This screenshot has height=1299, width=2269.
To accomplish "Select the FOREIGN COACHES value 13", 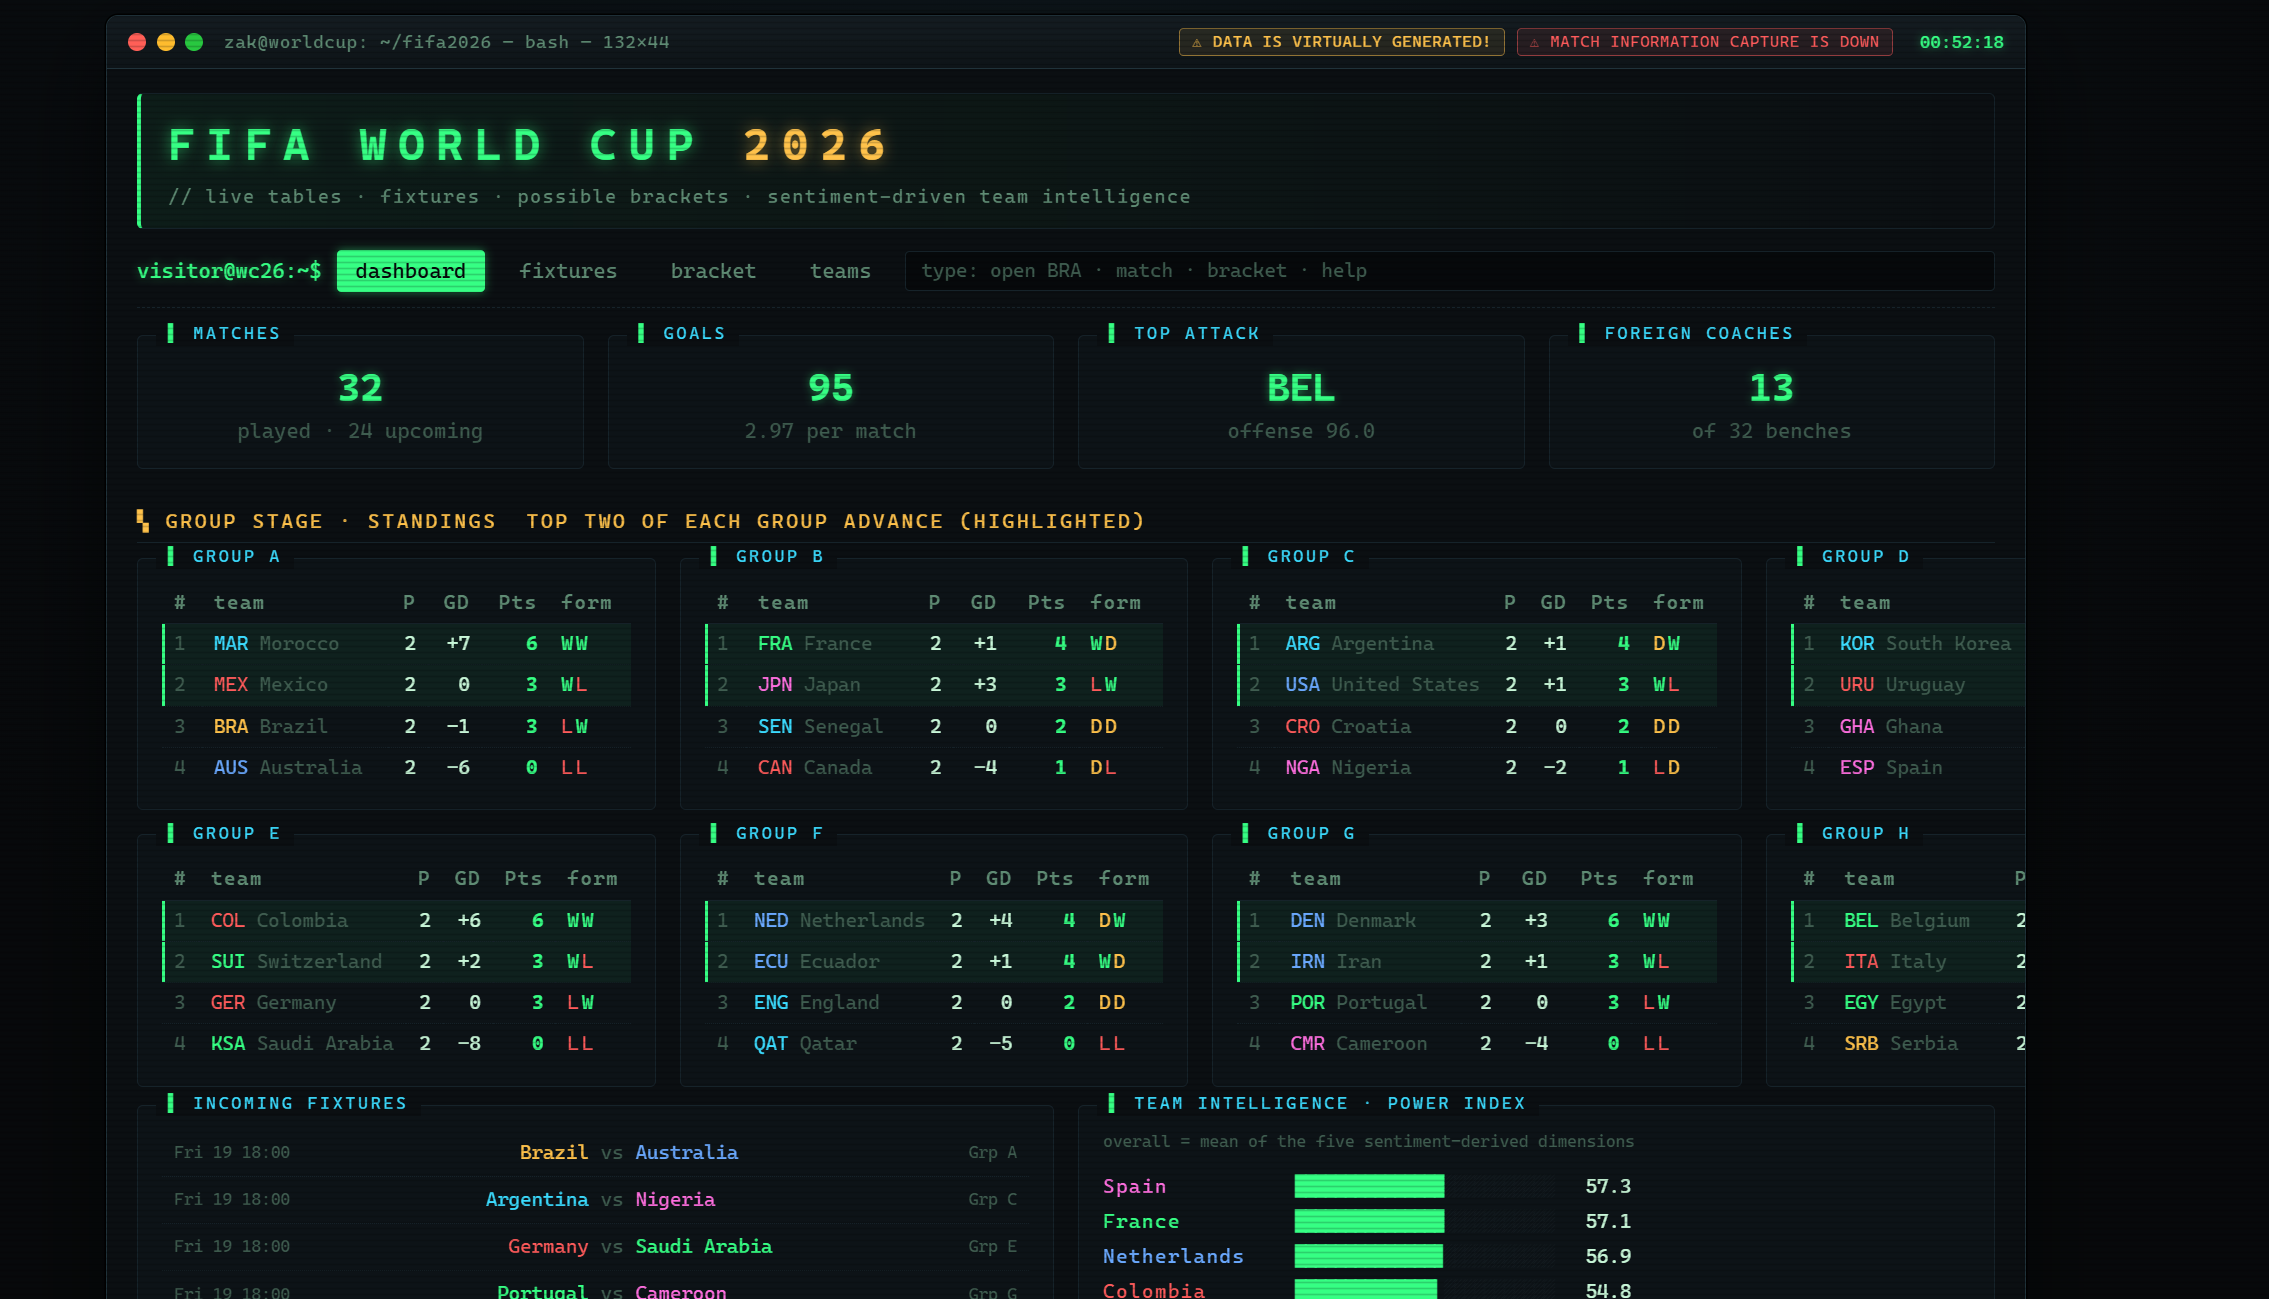I will [1771, 388].
